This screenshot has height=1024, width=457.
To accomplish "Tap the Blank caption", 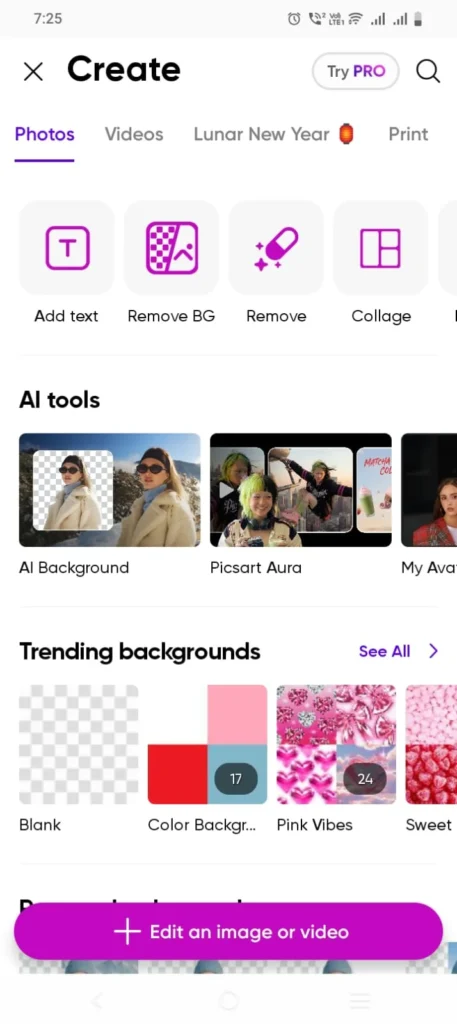I will coord(40,825).
